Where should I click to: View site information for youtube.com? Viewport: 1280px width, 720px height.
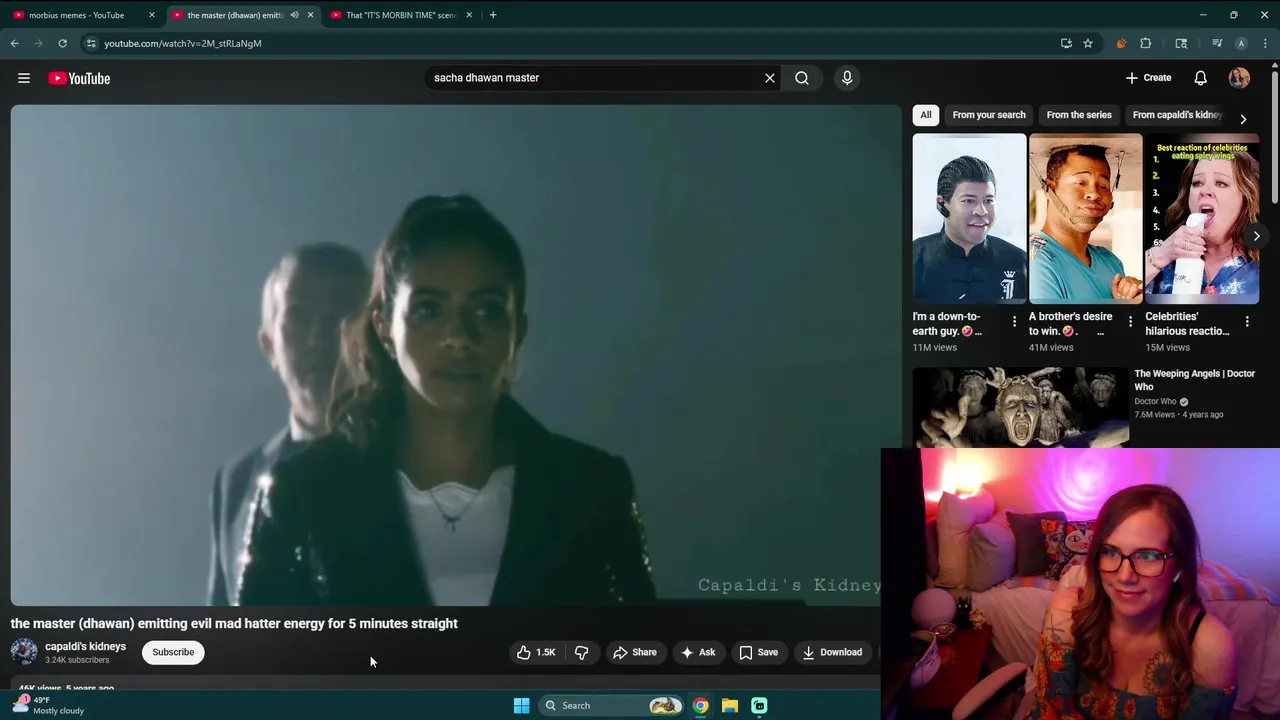tap(91, 43)
